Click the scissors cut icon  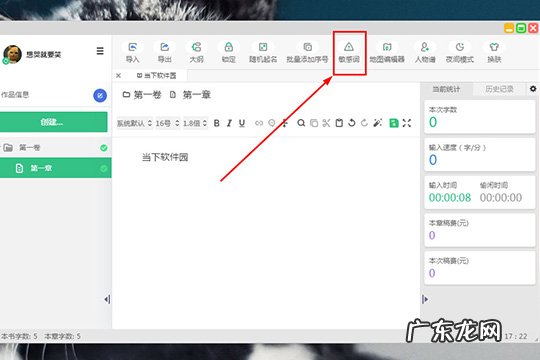pos(326,123)
